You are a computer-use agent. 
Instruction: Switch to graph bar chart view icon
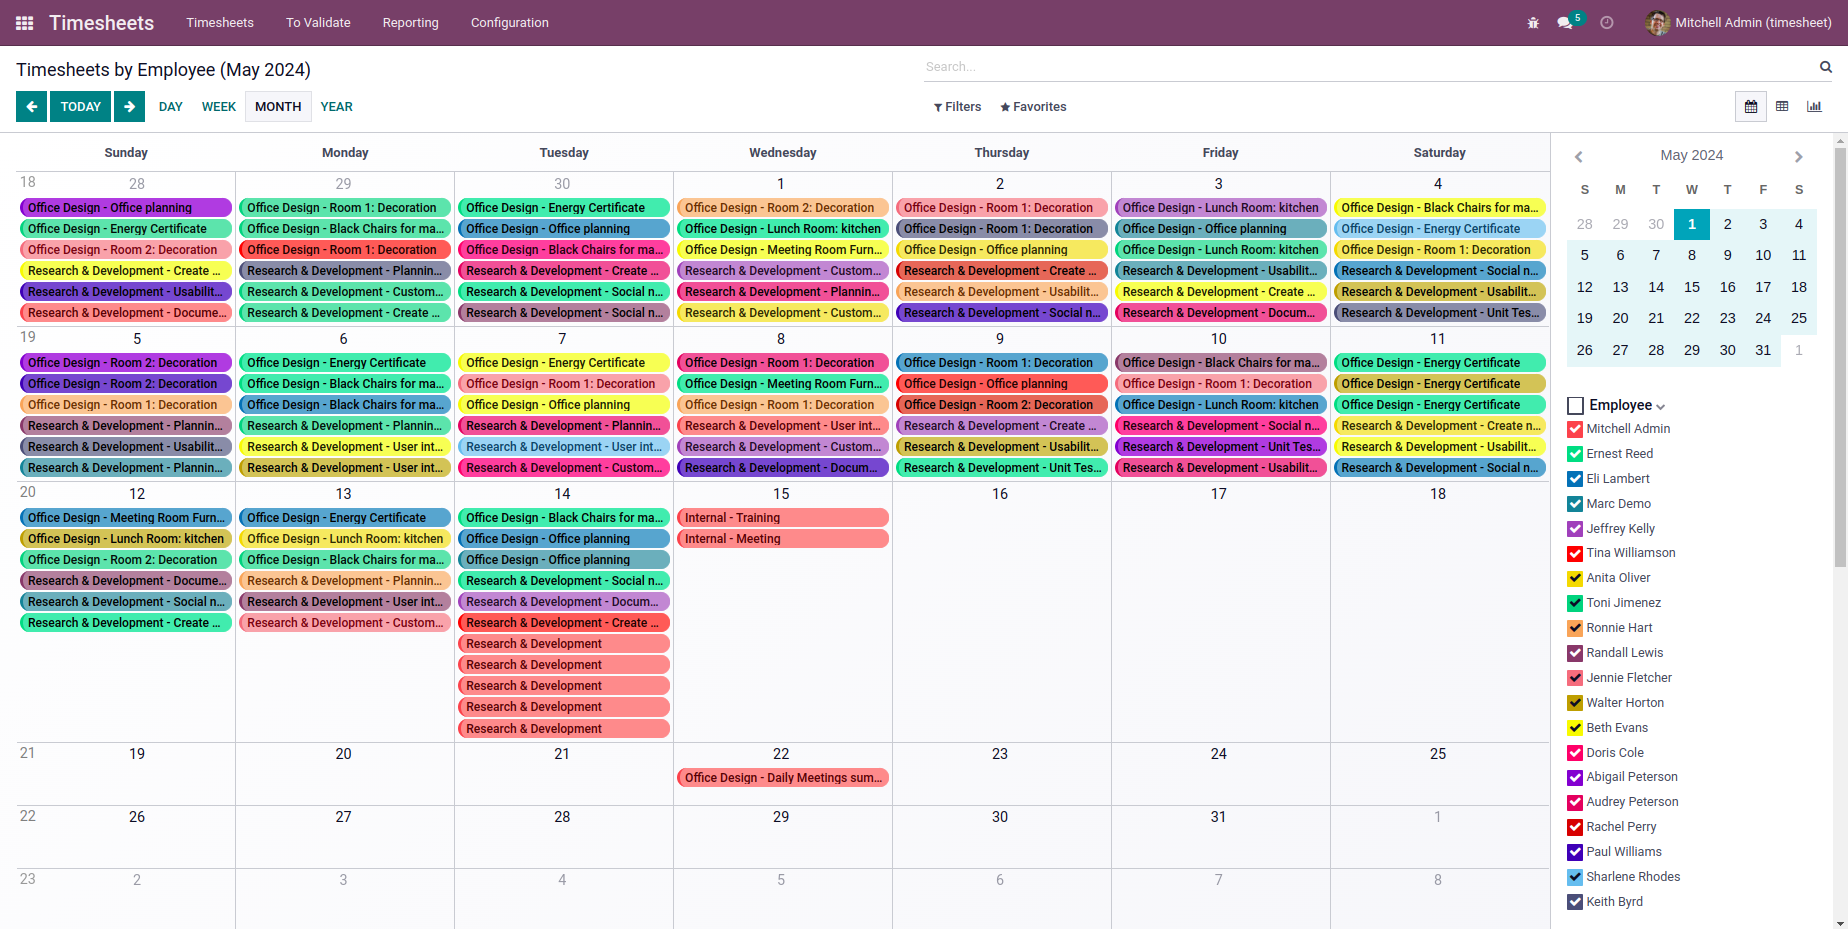tap(1814, 107)
